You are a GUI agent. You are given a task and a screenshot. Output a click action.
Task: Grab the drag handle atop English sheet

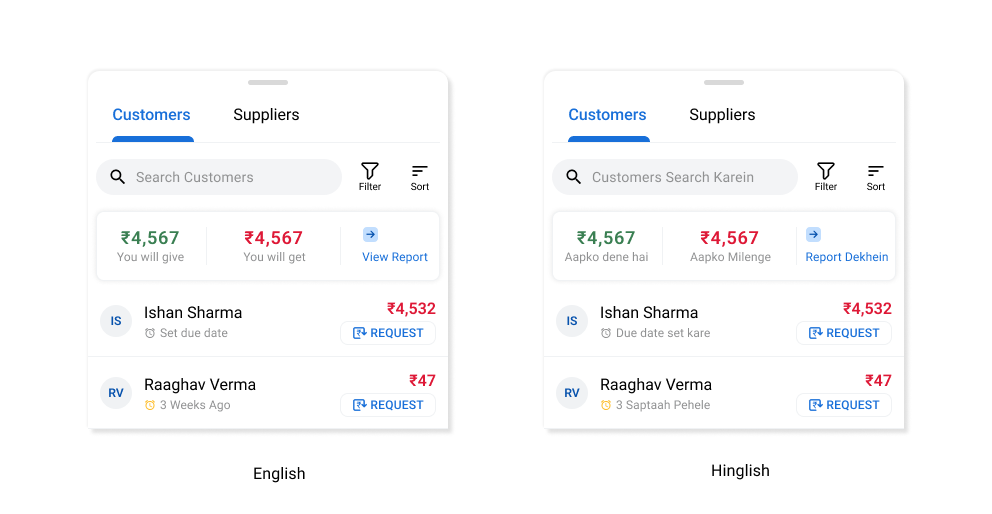(268, 82)
